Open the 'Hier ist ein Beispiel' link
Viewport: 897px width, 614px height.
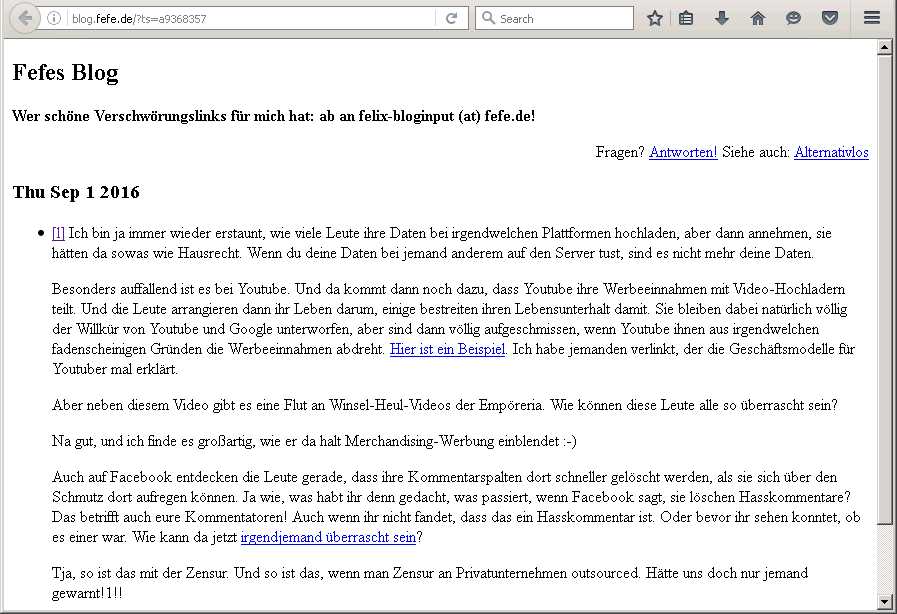[x=447, y=349]
